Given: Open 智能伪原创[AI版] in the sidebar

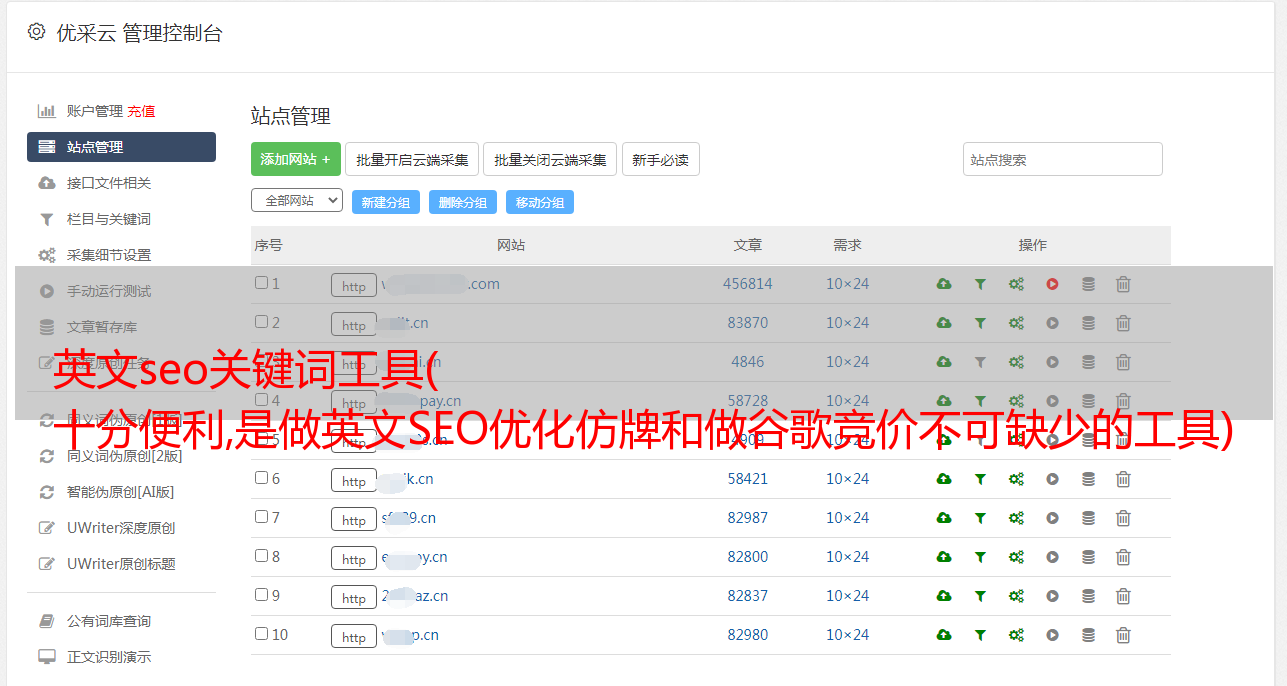Looking at the screenshot, I should tap(121, 492).
